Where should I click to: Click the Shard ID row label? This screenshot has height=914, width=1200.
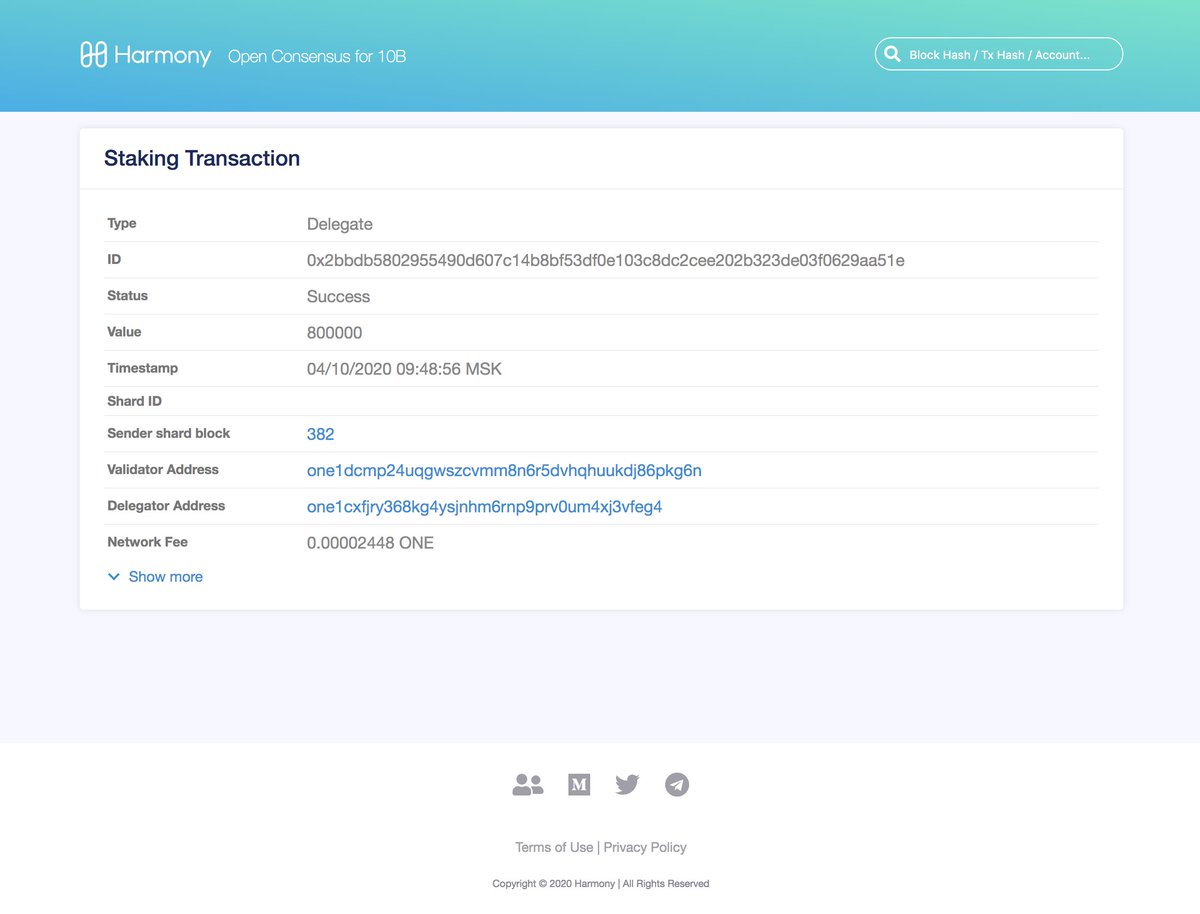click(x=134, y=401)
